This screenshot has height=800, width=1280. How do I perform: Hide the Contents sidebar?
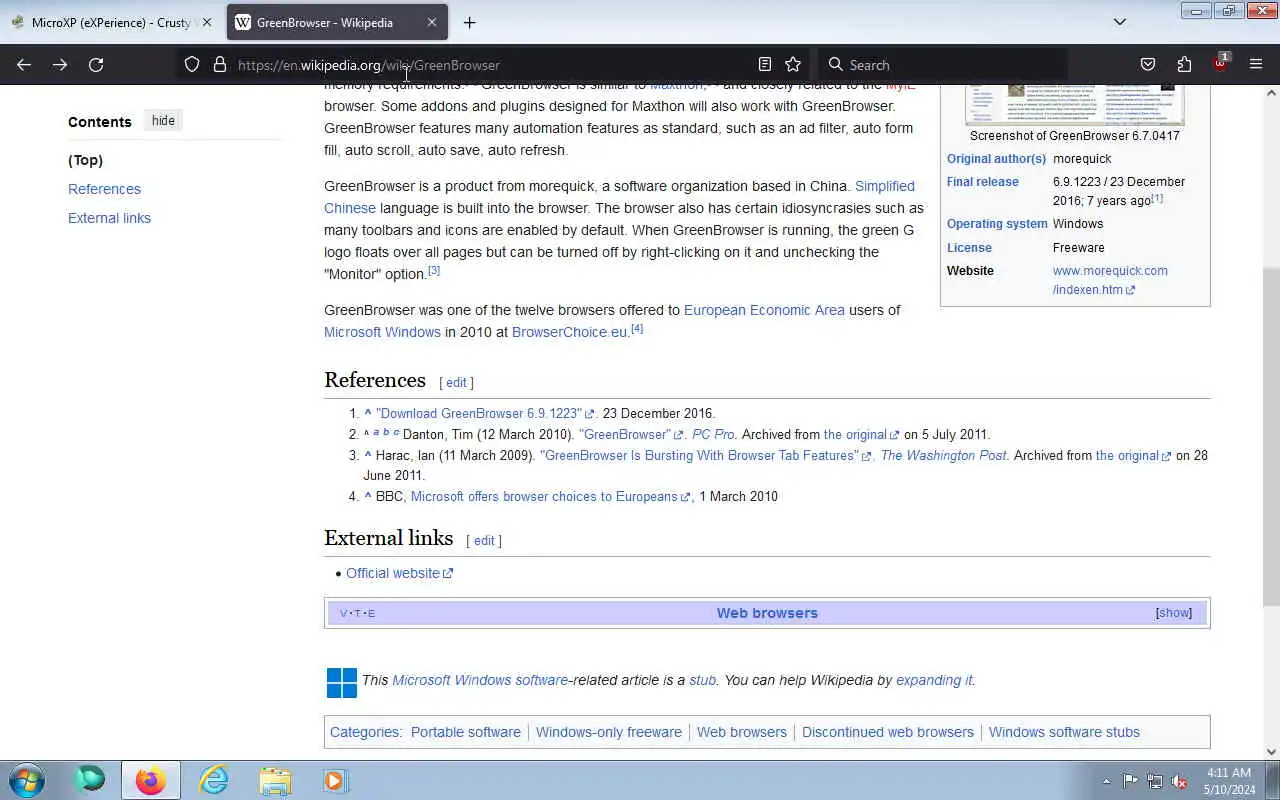pyautogui.click(x=163, y=121)
